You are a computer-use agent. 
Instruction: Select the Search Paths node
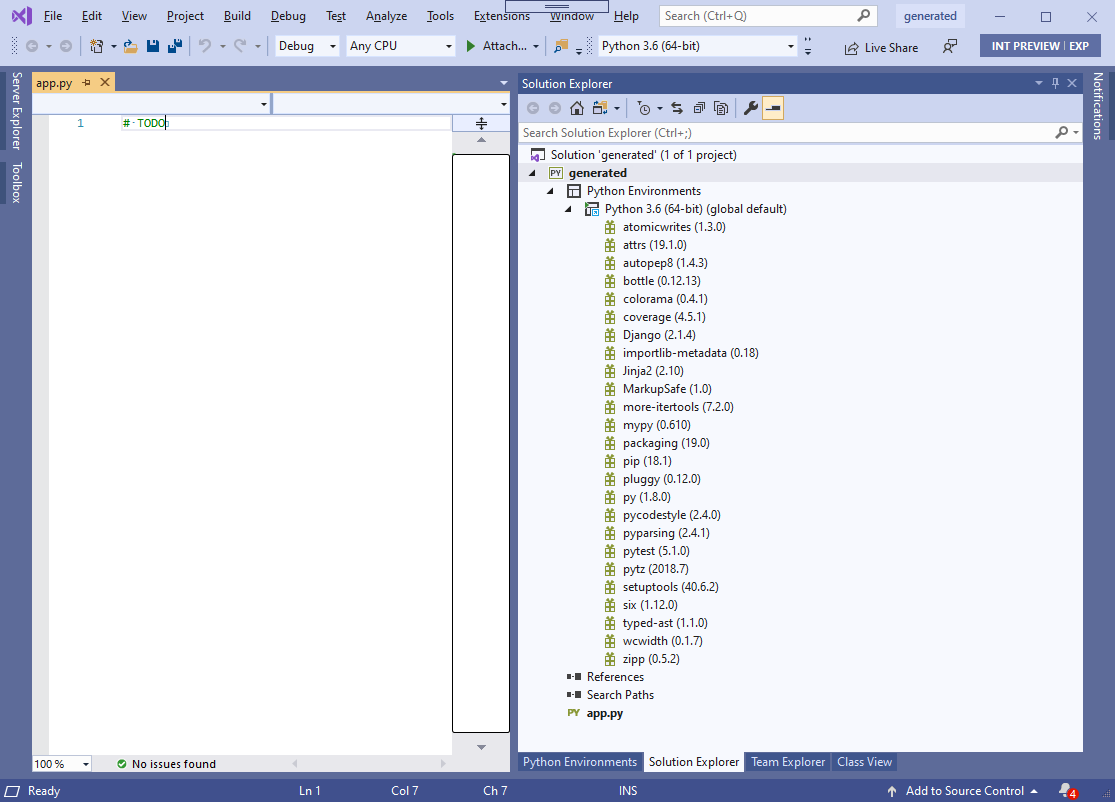[620, 695]
